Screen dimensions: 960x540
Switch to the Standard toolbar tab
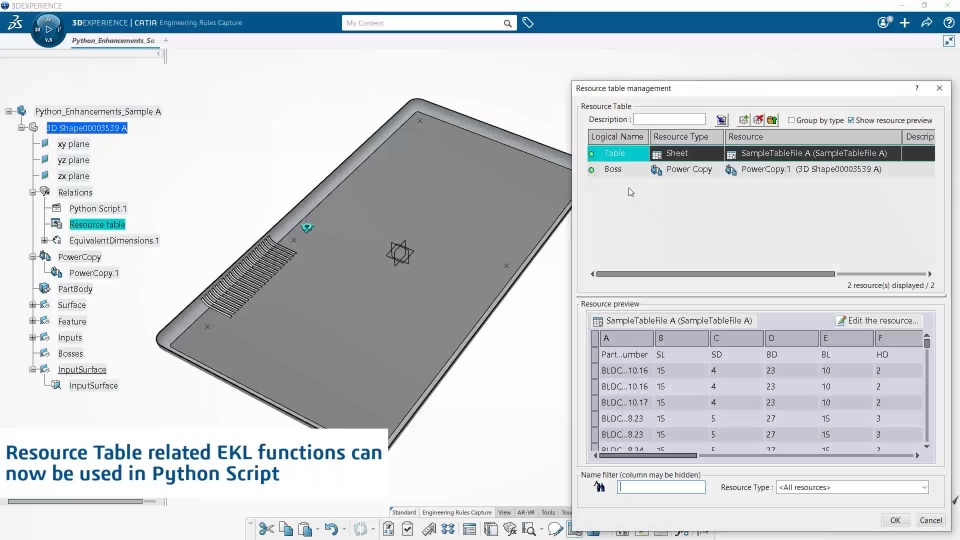pos(403,512)
